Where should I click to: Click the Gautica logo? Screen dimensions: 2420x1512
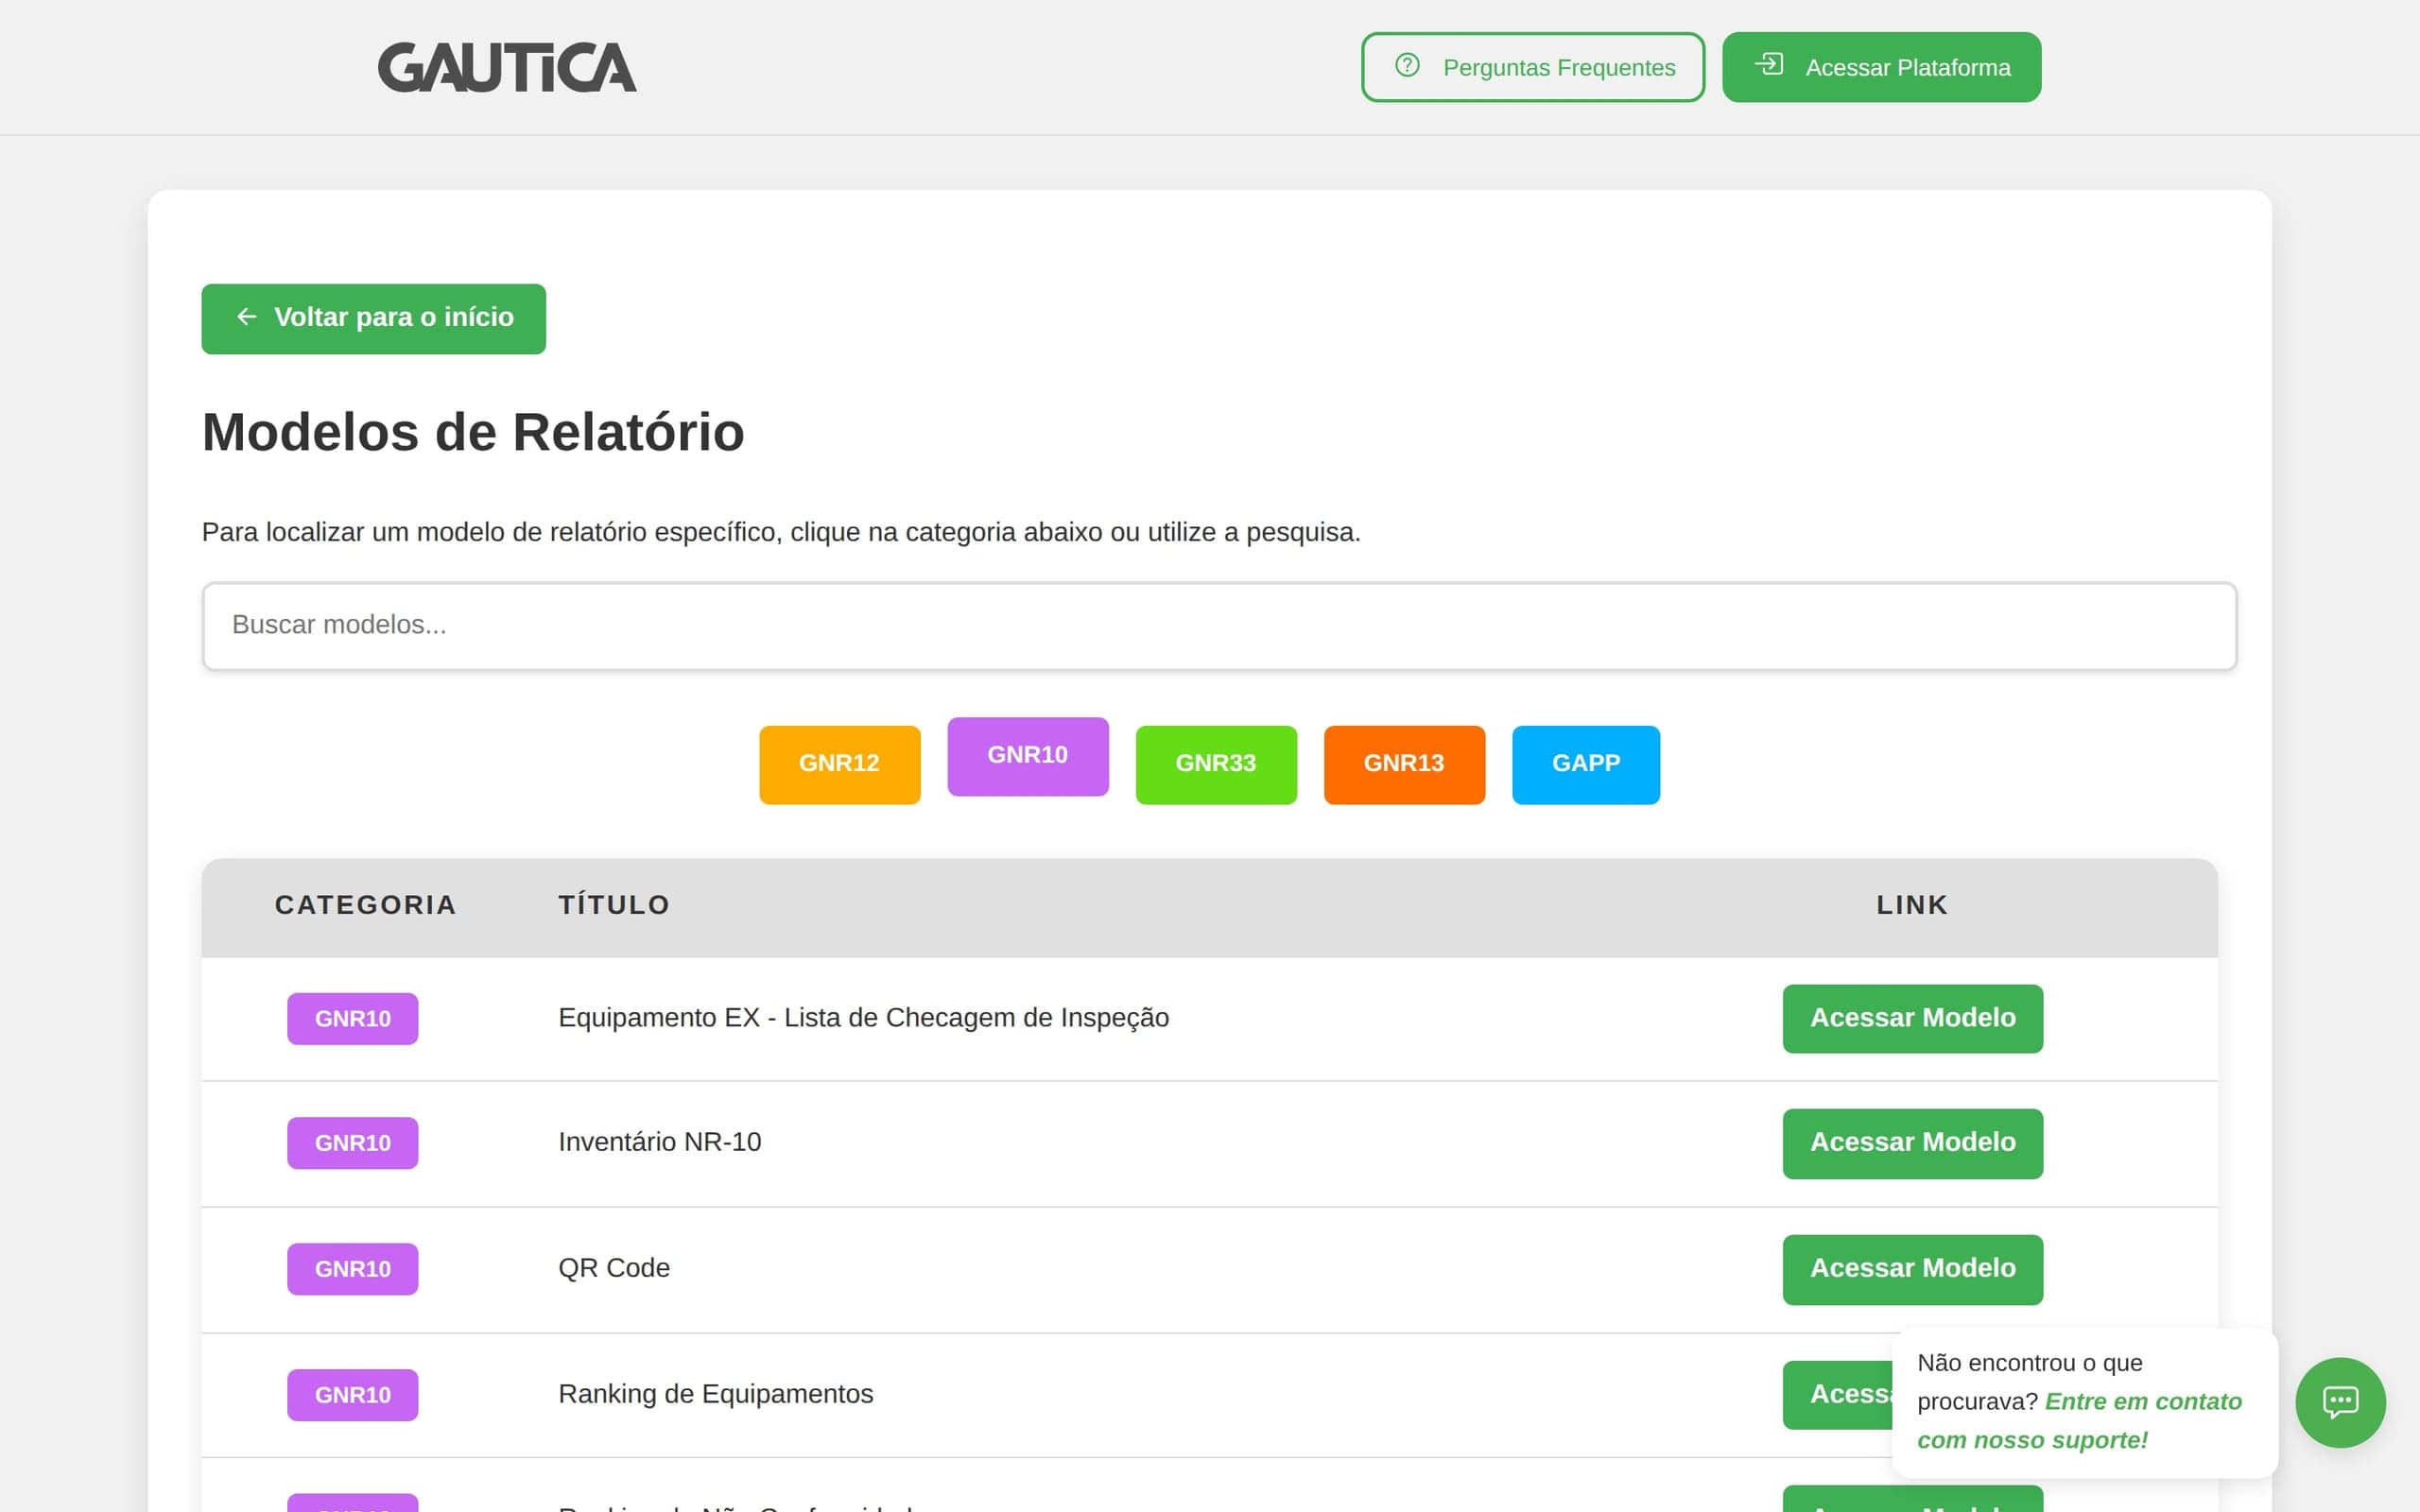[506, 67]
